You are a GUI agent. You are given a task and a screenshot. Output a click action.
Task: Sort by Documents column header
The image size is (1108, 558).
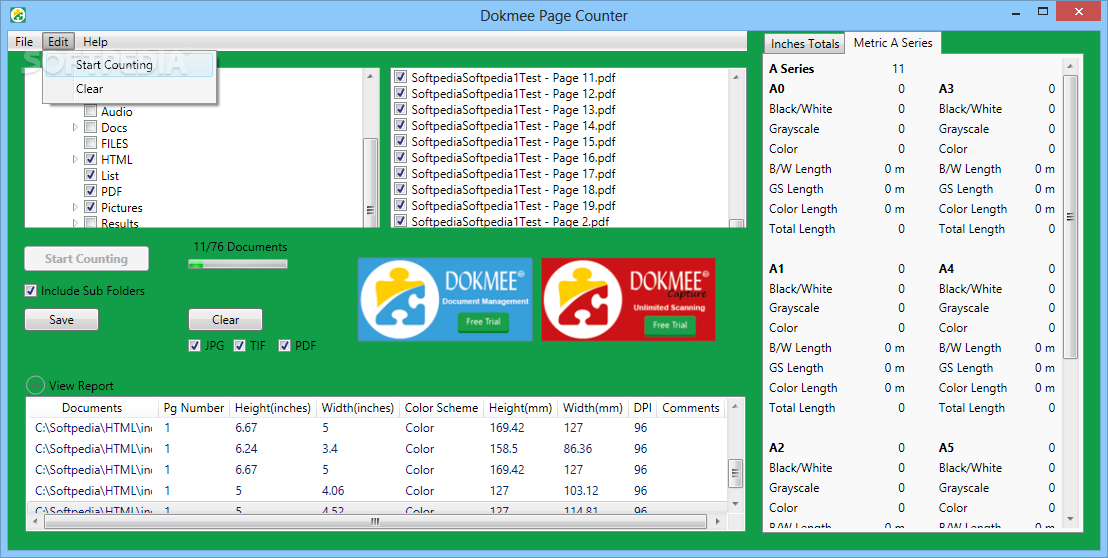pos(92,408)
